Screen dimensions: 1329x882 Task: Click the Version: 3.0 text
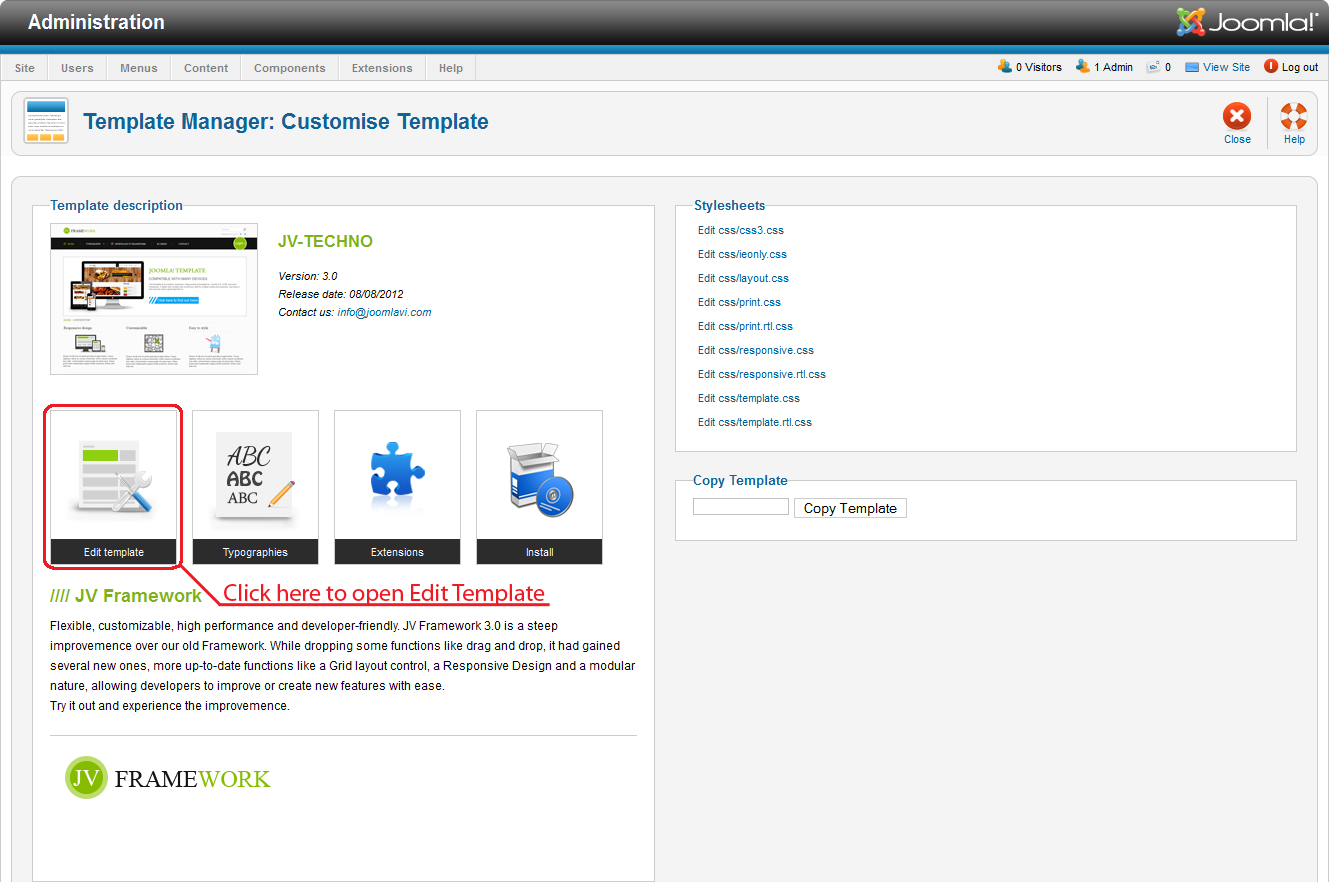[x=308, y=276]
